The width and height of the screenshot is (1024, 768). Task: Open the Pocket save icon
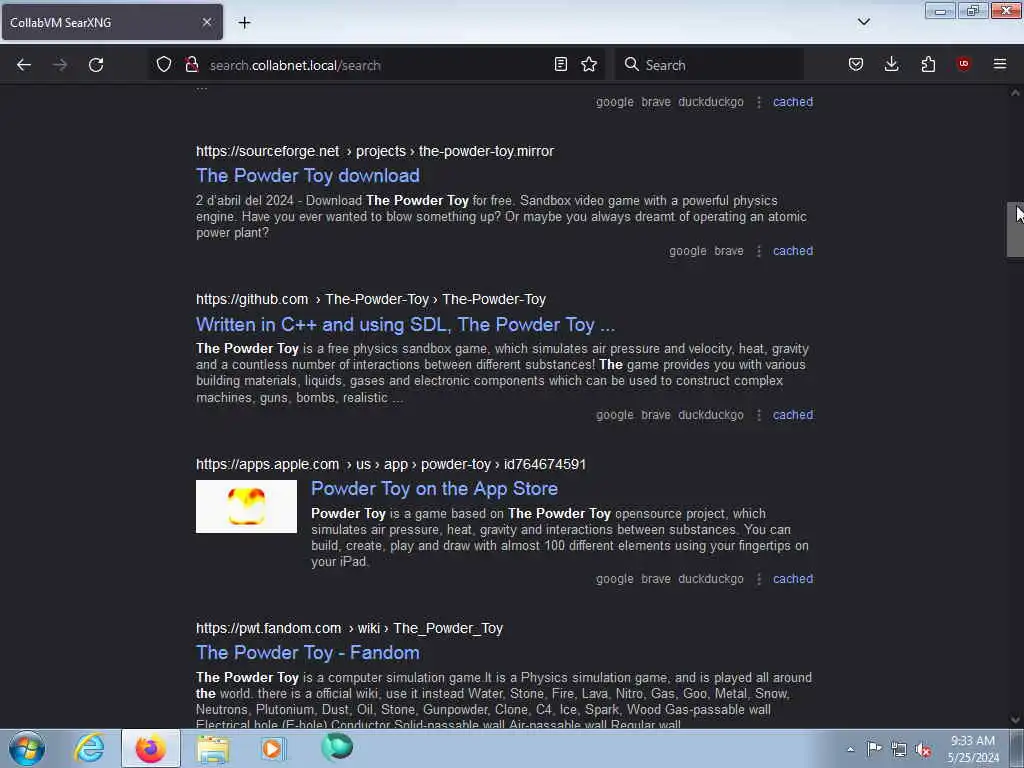tap(856, 65)
